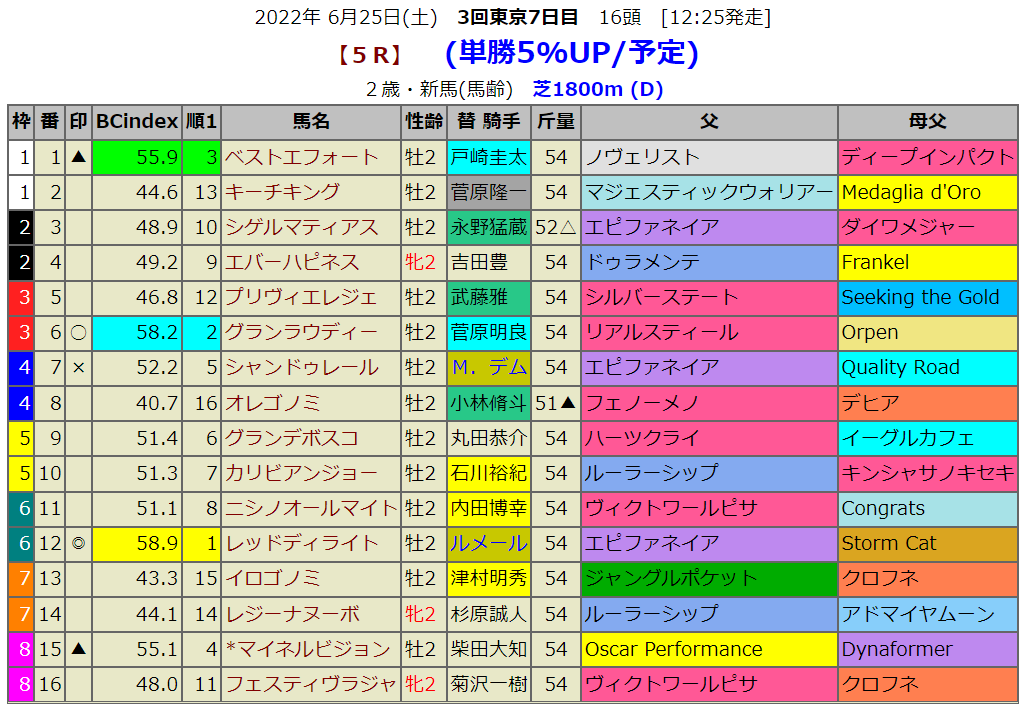Click the 馬名 column header

click(311, 122)
